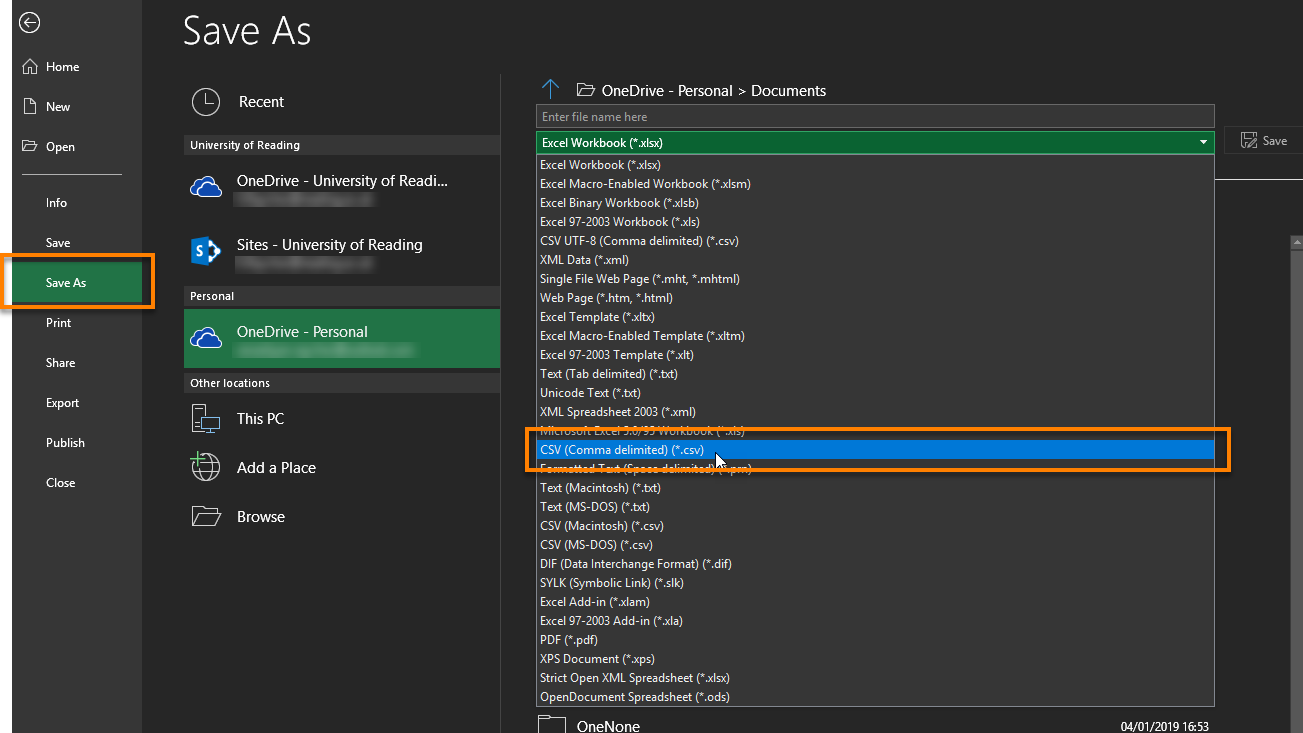Choose Strict Open XML Spreadsheet (*.xlsx)
1303x733 pixels.
875,678
